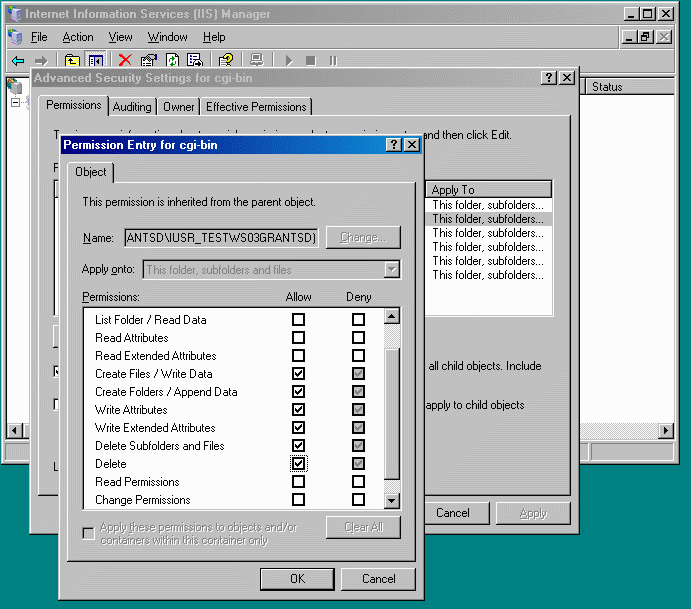
Task: Click Apply in Advanced Security Settings
Action: coord(533,513)
